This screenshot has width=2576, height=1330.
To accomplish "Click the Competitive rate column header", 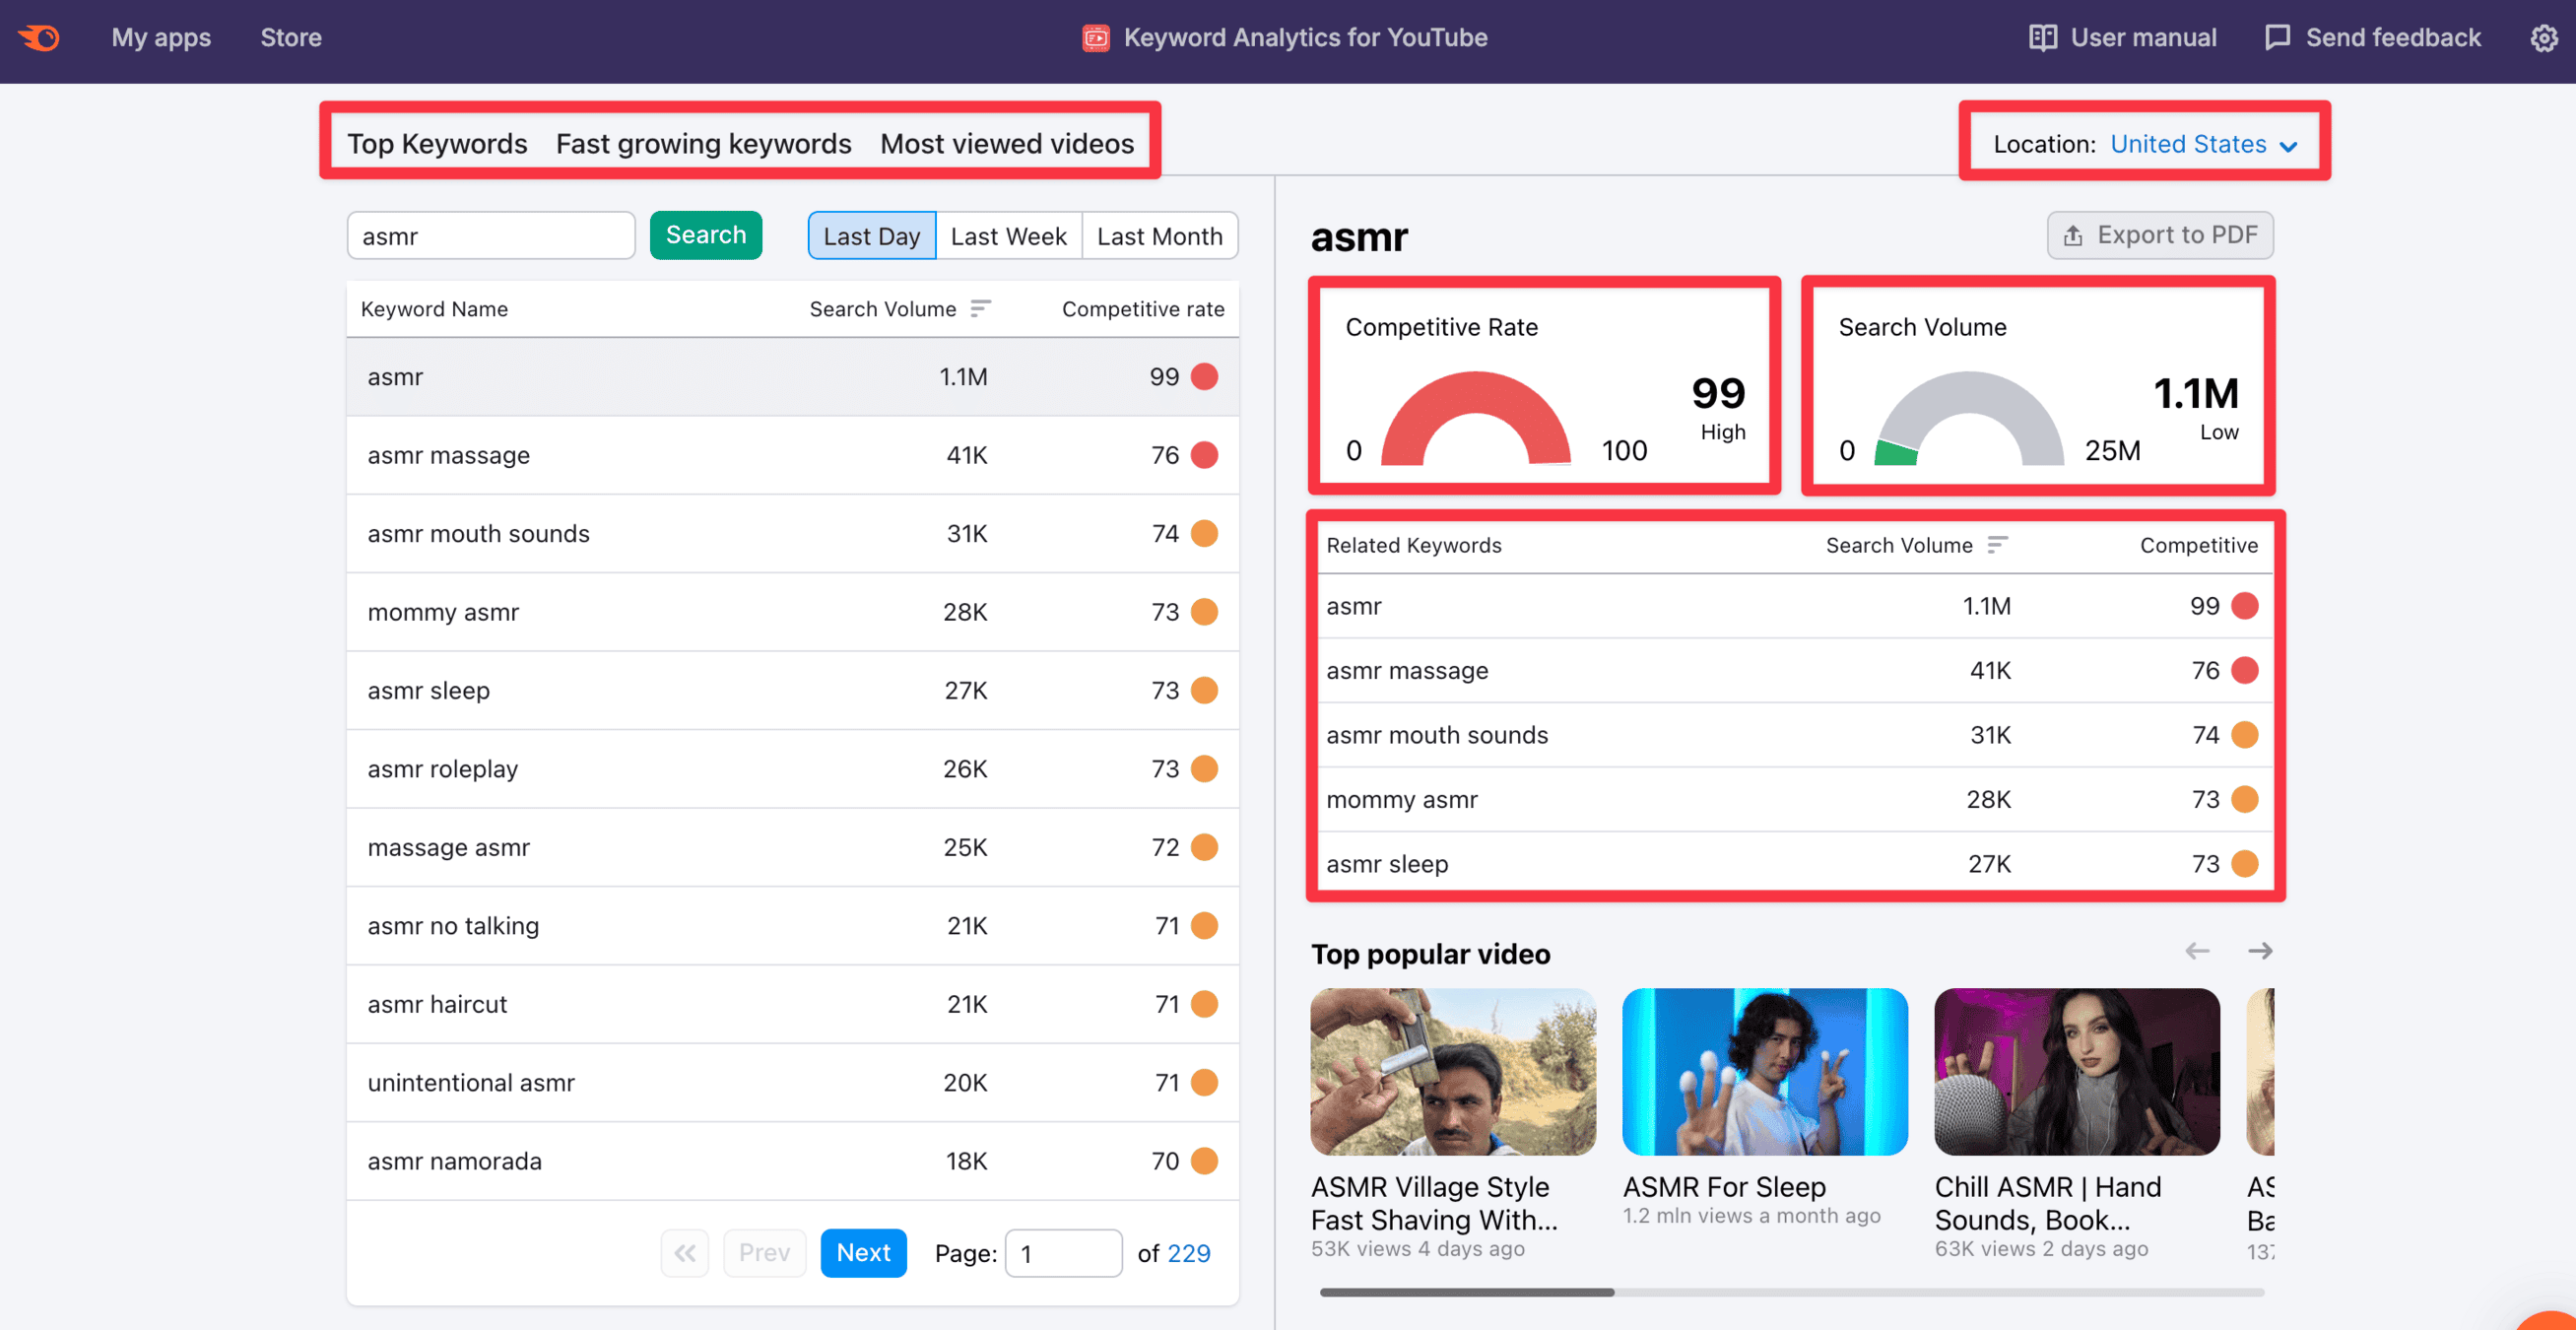I will [1142, 309].
